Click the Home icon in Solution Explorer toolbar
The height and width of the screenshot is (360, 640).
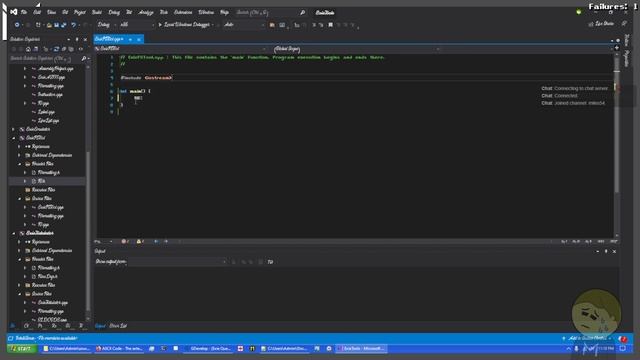coord(28,49)
